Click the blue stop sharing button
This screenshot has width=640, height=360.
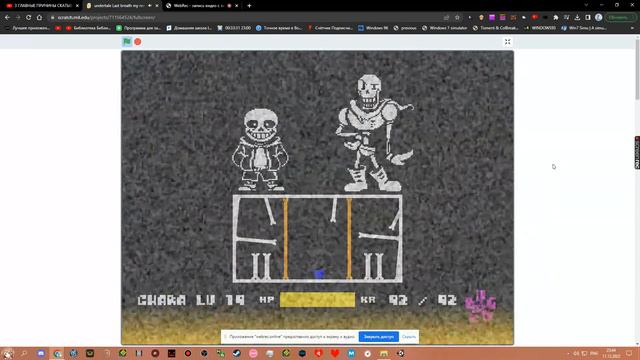378,337
